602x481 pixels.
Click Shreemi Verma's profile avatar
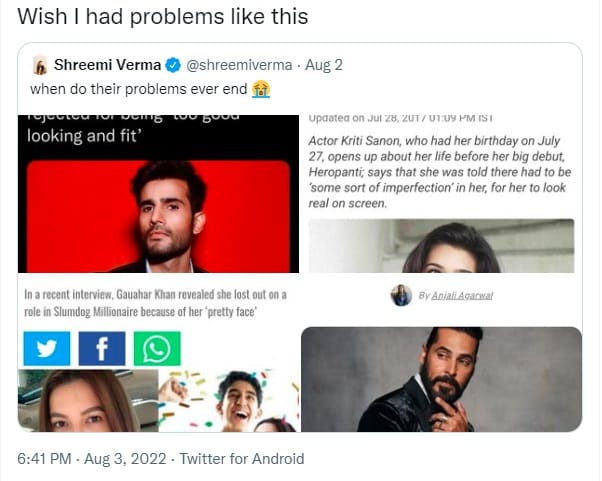point(41,67)
